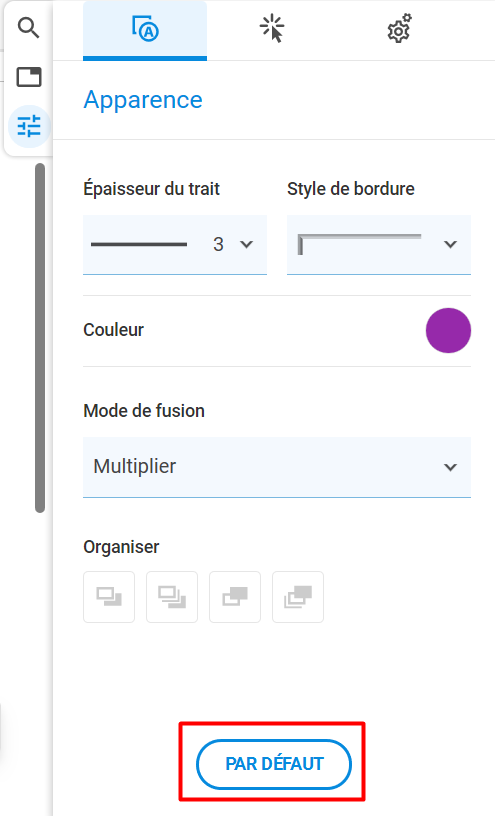Screen dimensions: 495x816
Task: Open the Mode de fusion Multiplier dropdown
Action: tap(277, 467)
